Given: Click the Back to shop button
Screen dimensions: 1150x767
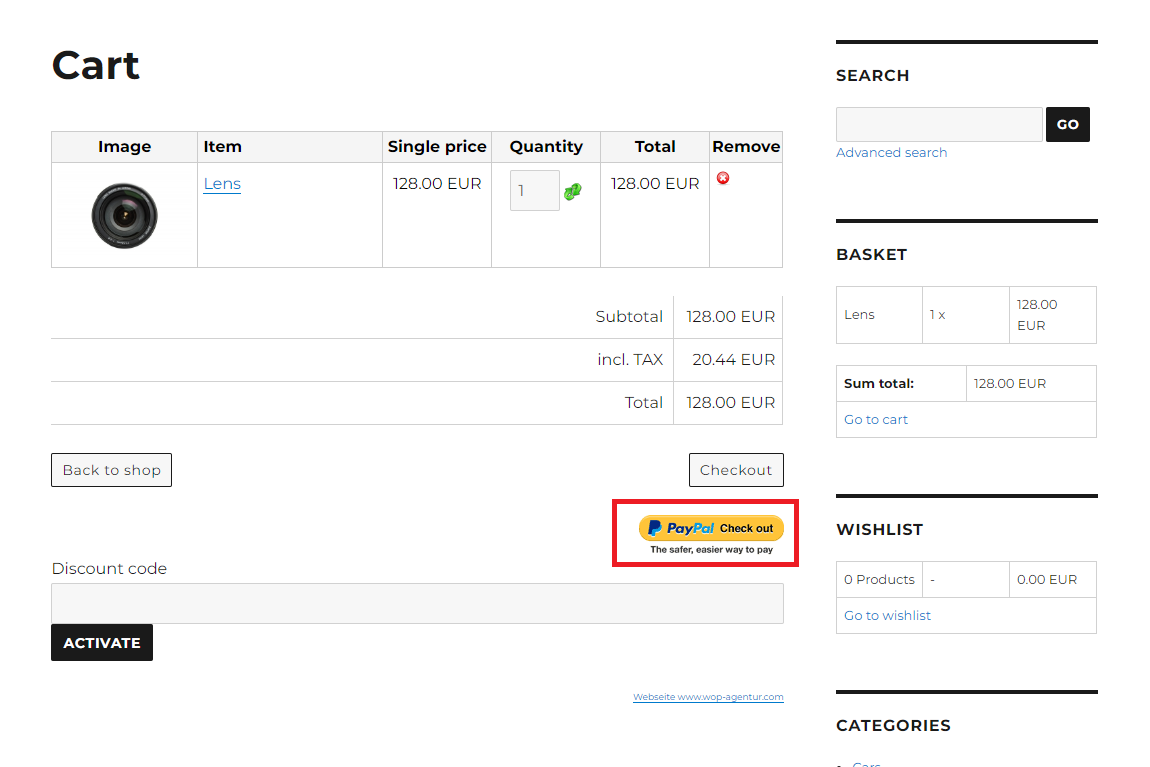Looking at the screenshot, I should (x=111, y=470).
